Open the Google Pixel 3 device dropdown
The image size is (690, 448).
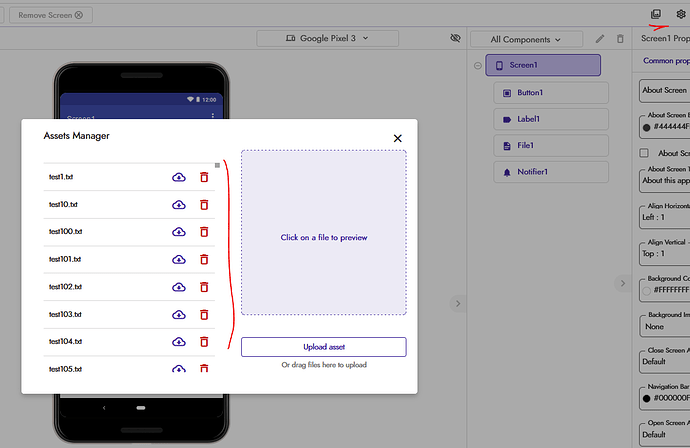click(x=327, y=38)
